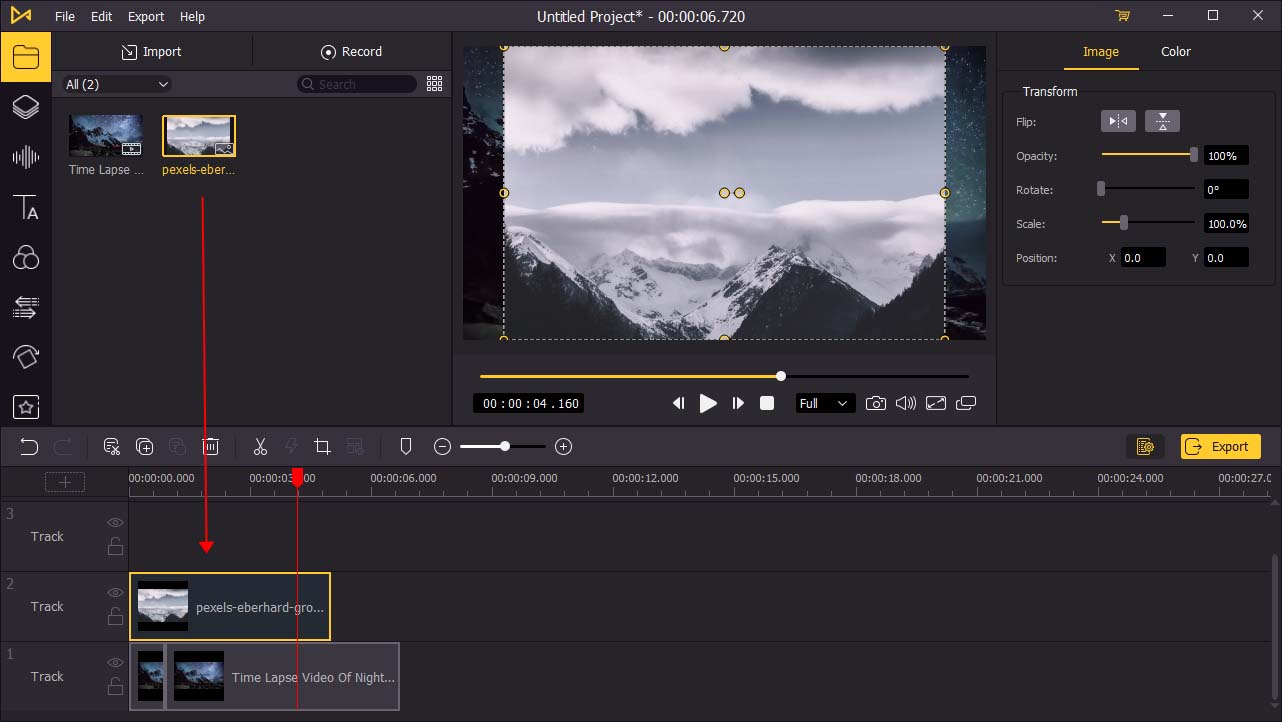Open the Text titles panel

[x=26, y=207]
